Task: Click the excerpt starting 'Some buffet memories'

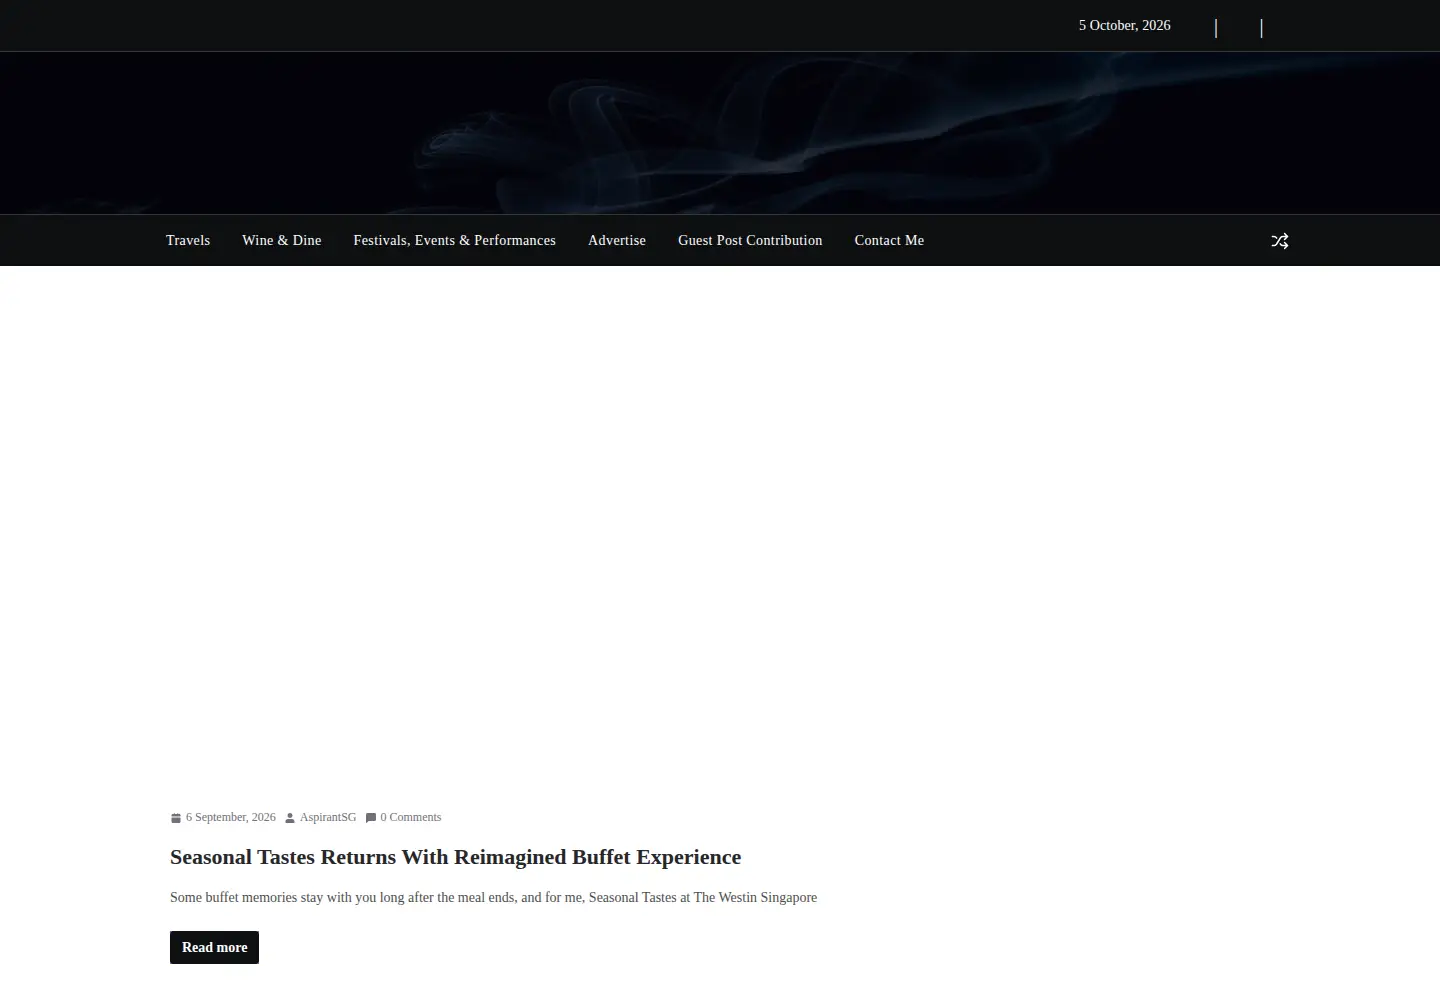Action: [x=493, y=897]
